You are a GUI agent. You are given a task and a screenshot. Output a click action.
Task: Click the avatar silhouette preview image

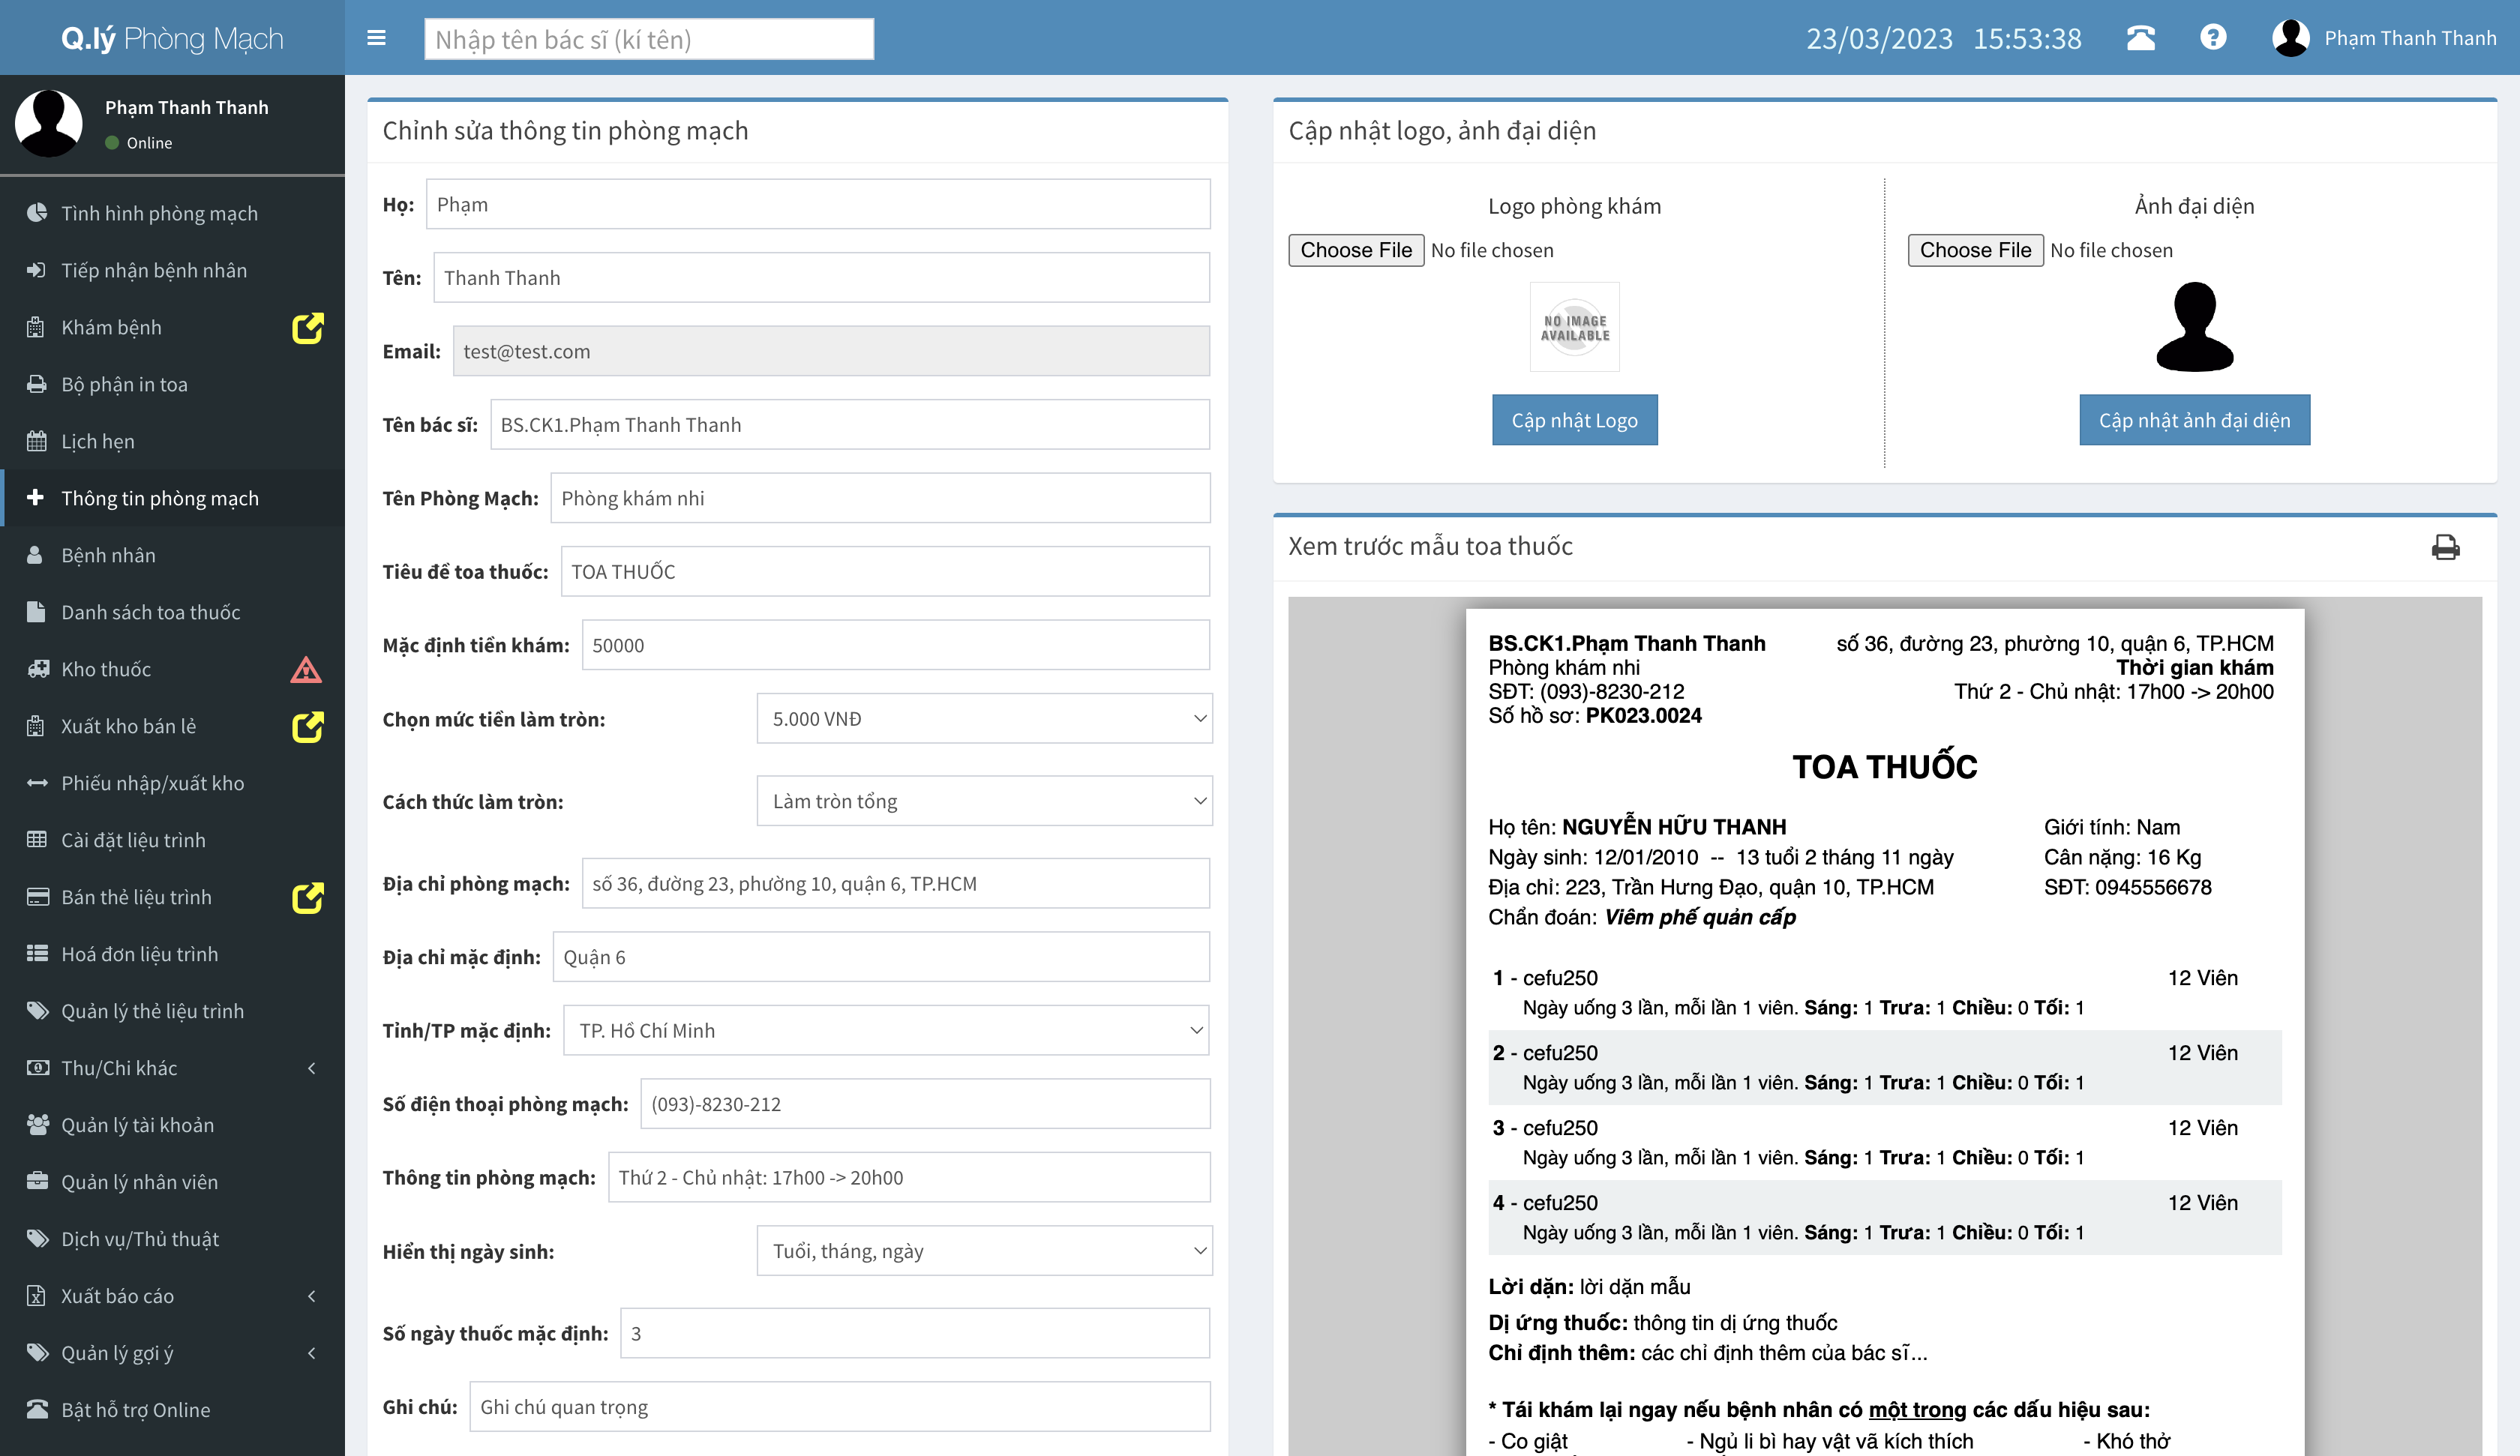point(2194,327)
